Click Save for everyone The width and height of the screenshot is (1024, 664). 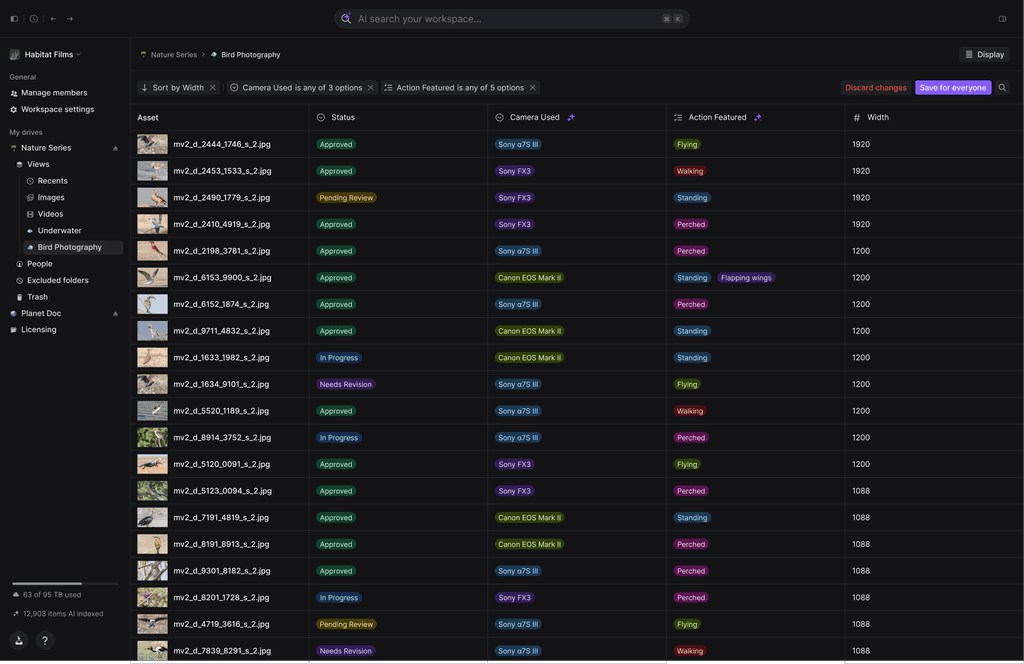click(953, 87)
